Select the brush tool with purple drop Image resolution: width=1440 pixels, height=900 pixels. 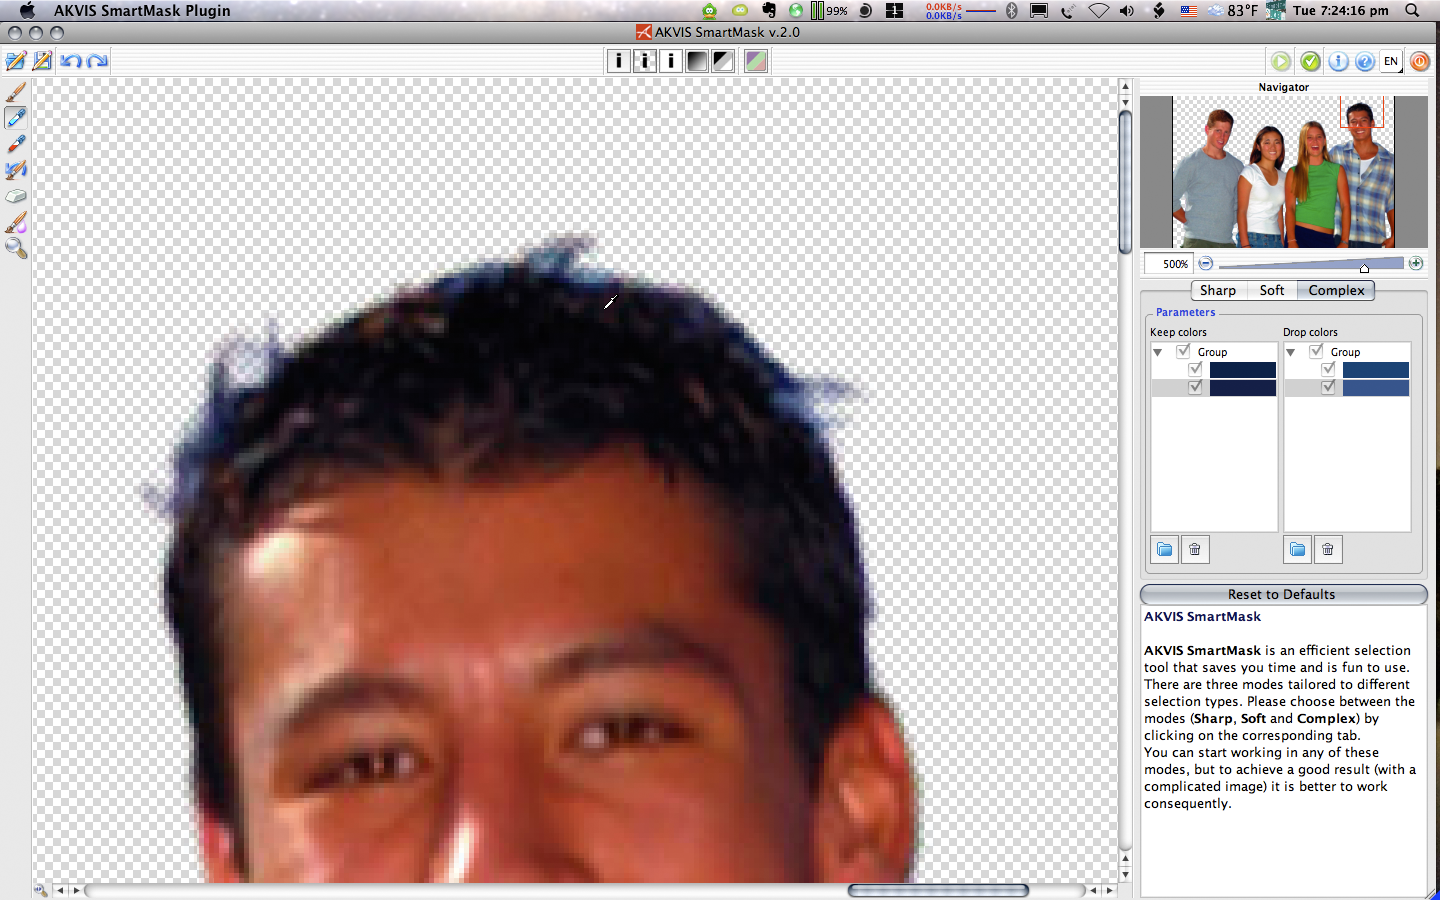(x=16, y=222)
